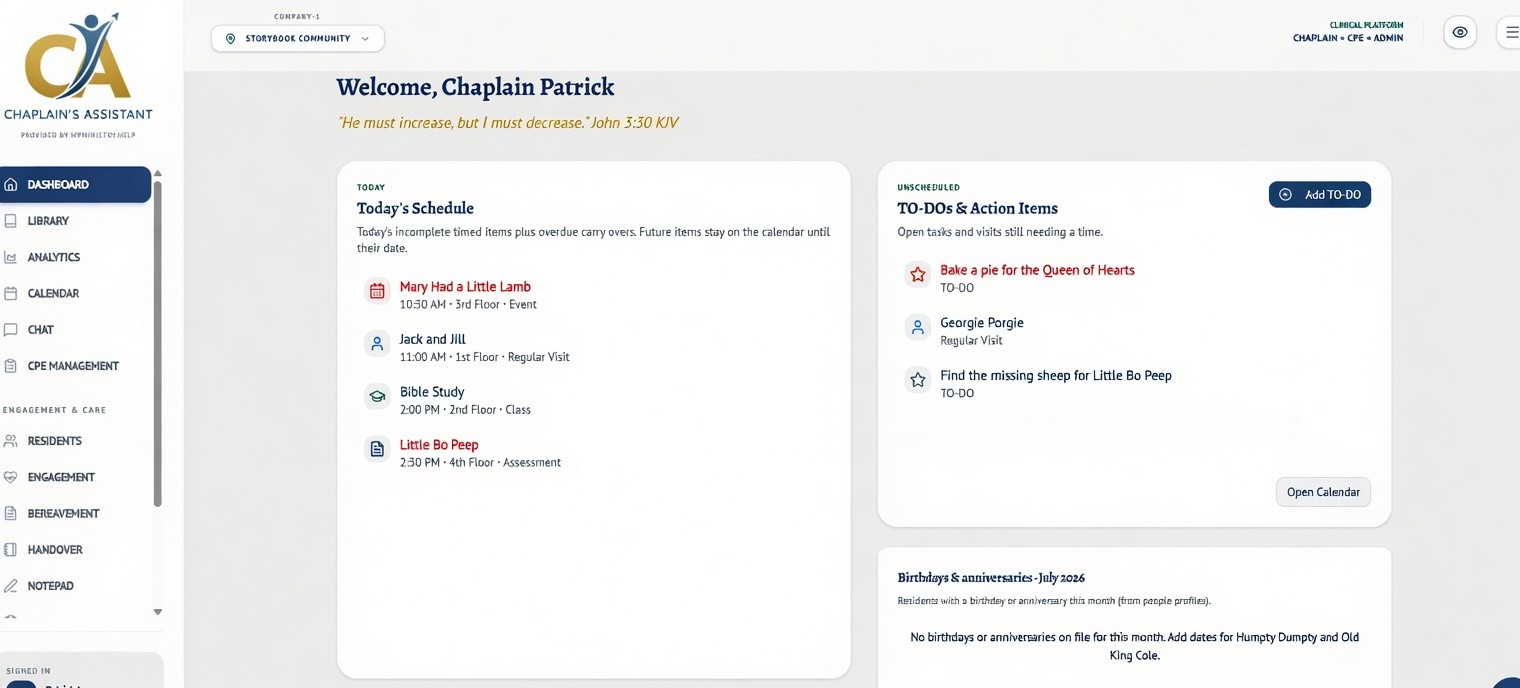The height and width of the screenshot is (688, 1520).
Task: Click the hamburger menu icon at top right
Action: coord(1510,32)
